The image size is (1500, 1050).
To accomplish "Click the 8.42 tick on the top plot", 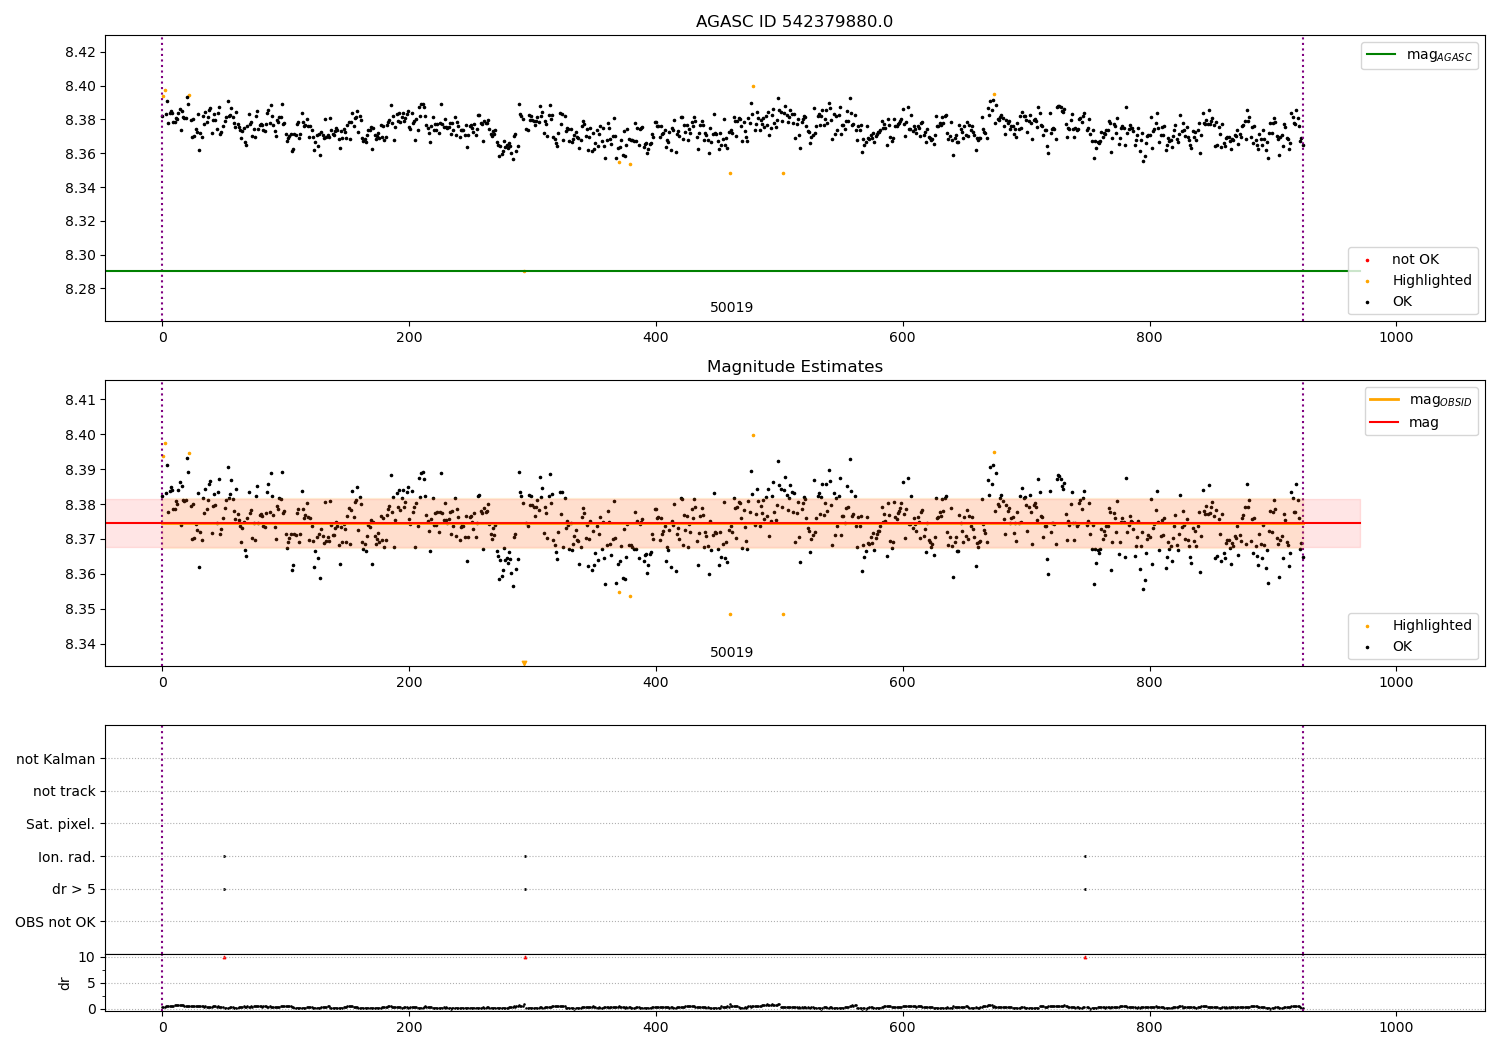I will pos(79,52).
